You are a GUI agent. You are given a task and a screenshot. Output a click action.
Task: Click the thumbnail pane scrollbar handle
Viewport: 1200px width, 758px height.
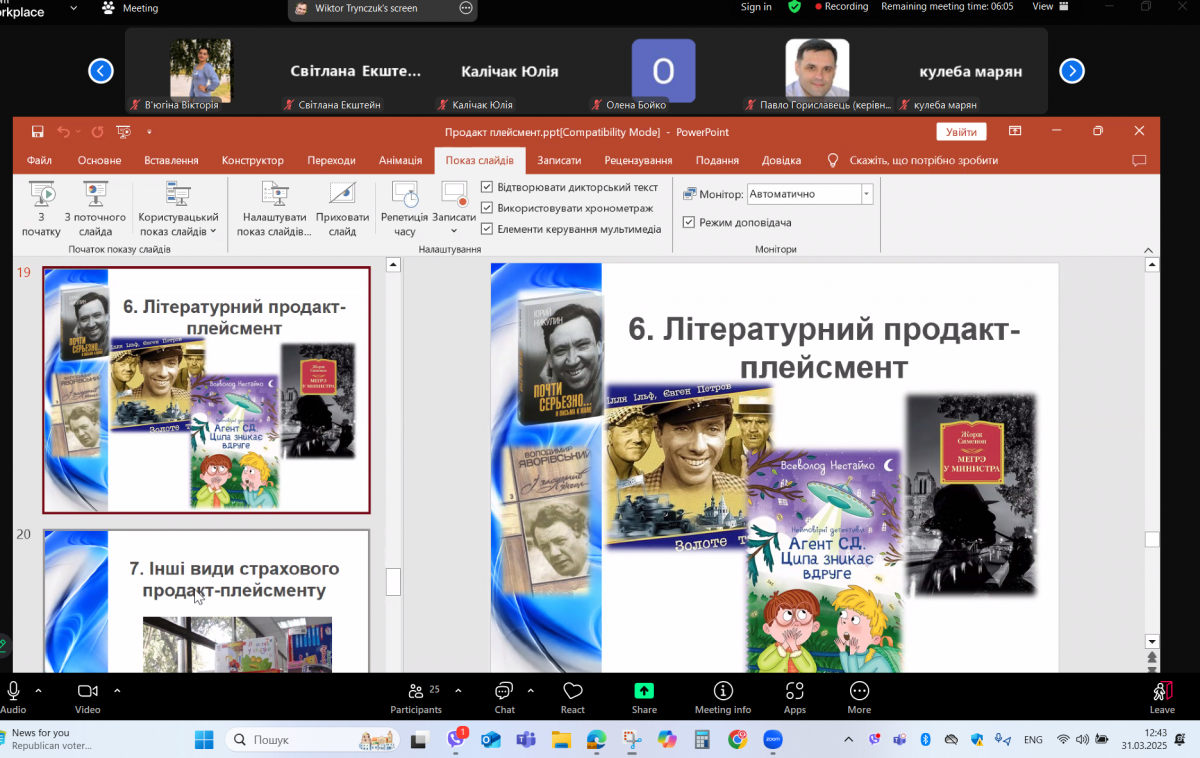pos(393,582)
